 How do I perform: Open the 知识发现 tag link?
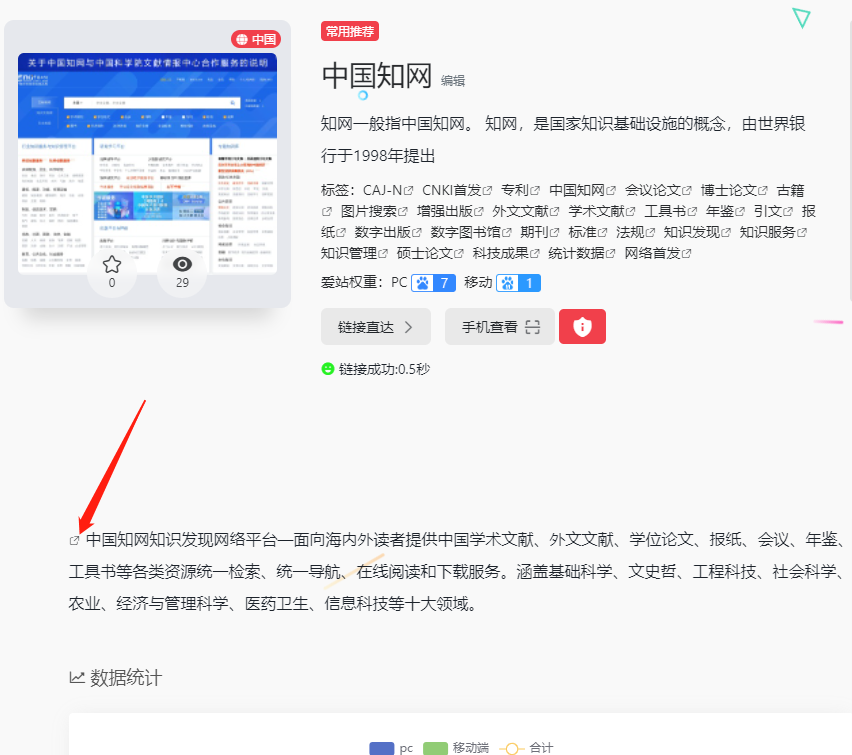click(697, 232)
